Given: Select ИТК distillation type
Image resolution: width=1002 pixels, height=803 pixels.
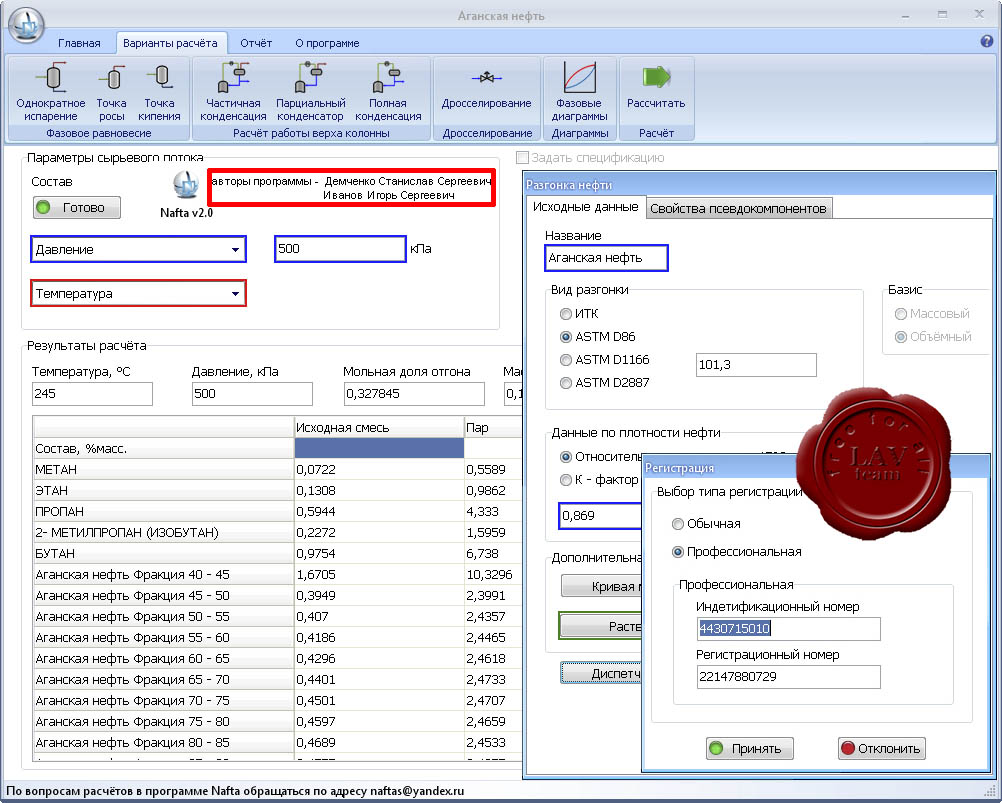Looking at the screenshot, I should [x=566, y=314].
